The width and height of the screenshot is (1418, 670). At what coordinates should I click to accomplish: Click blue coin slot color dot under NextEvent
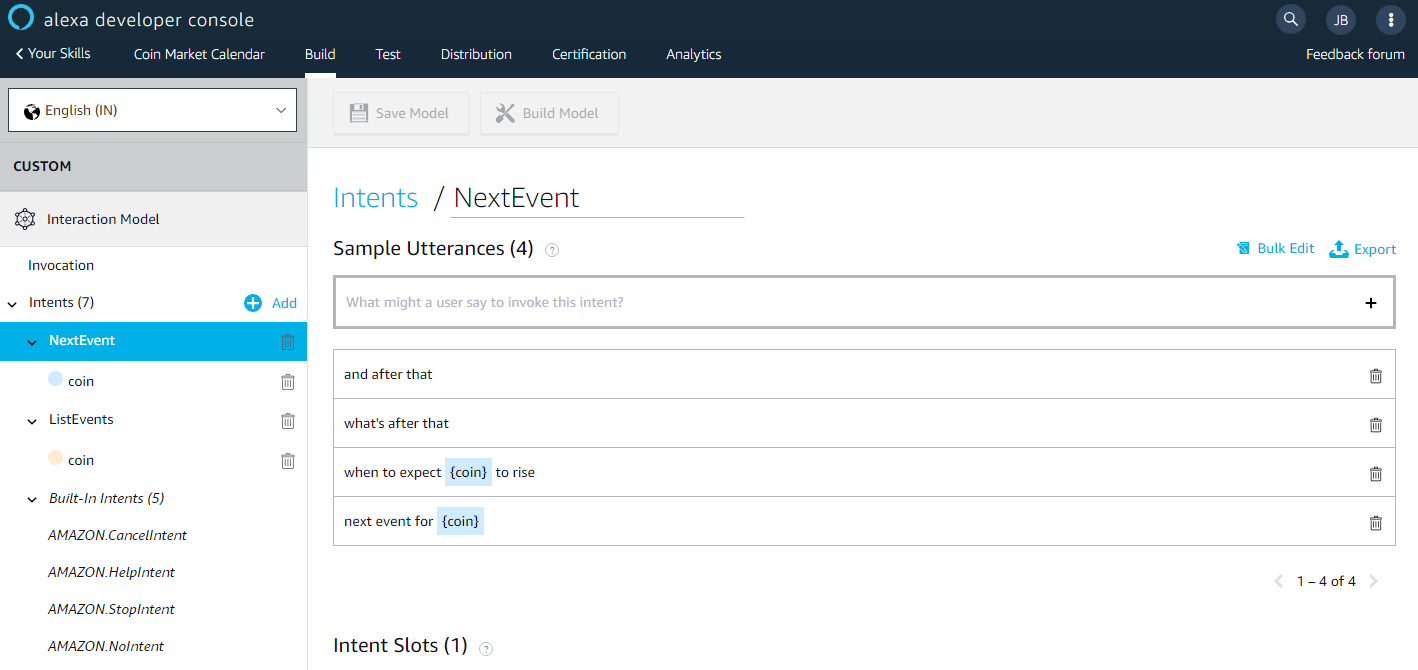pos(55,379)
